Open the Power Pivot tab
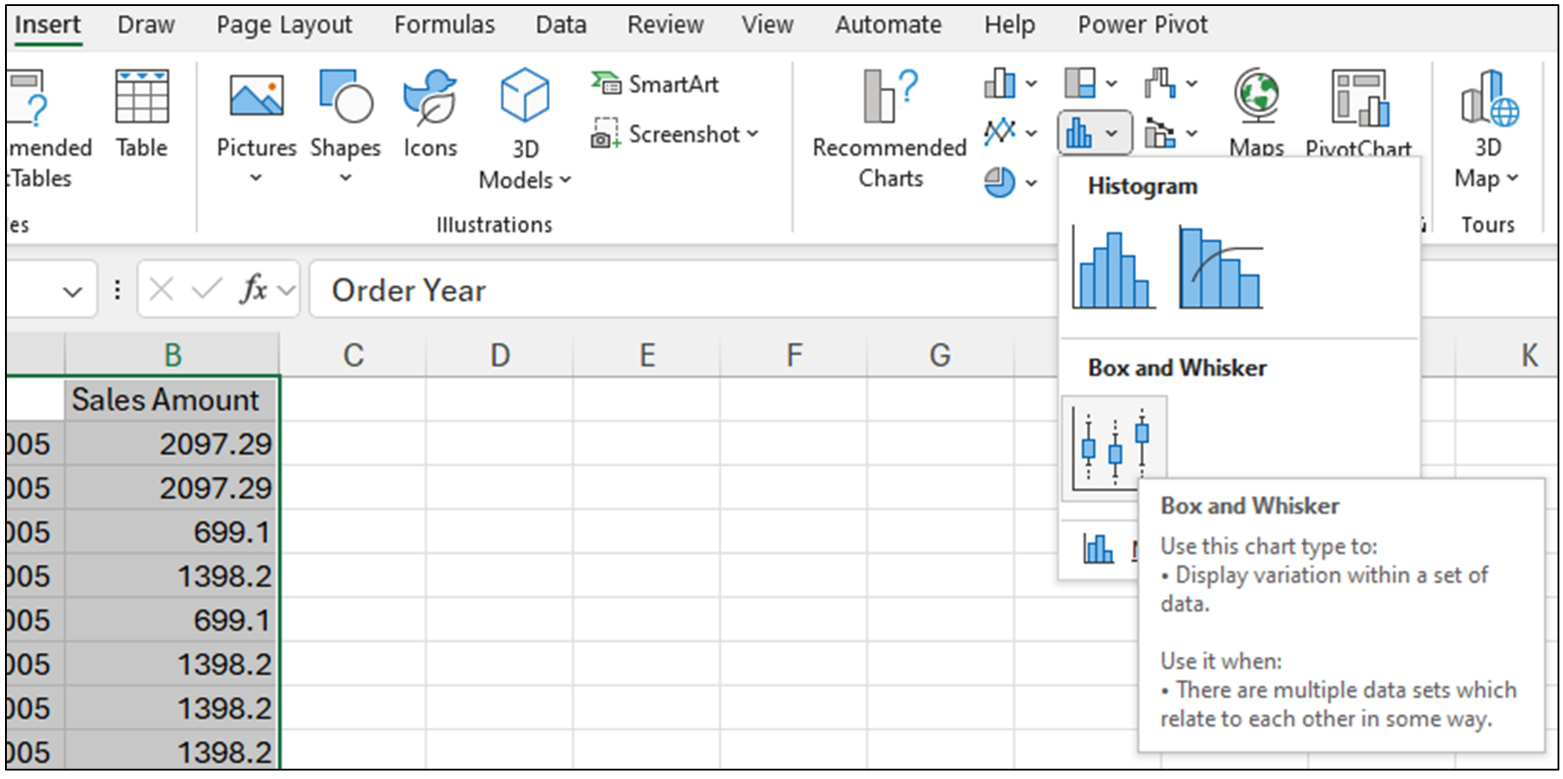1563x779 pixels. [x=1141, y=24]
